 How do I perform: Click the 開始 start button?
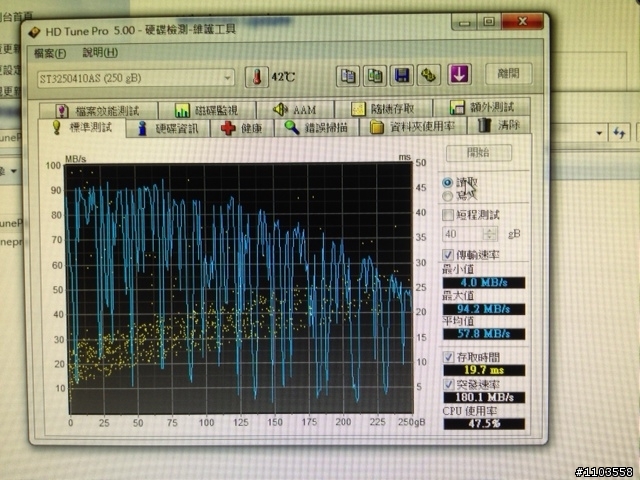479,153
